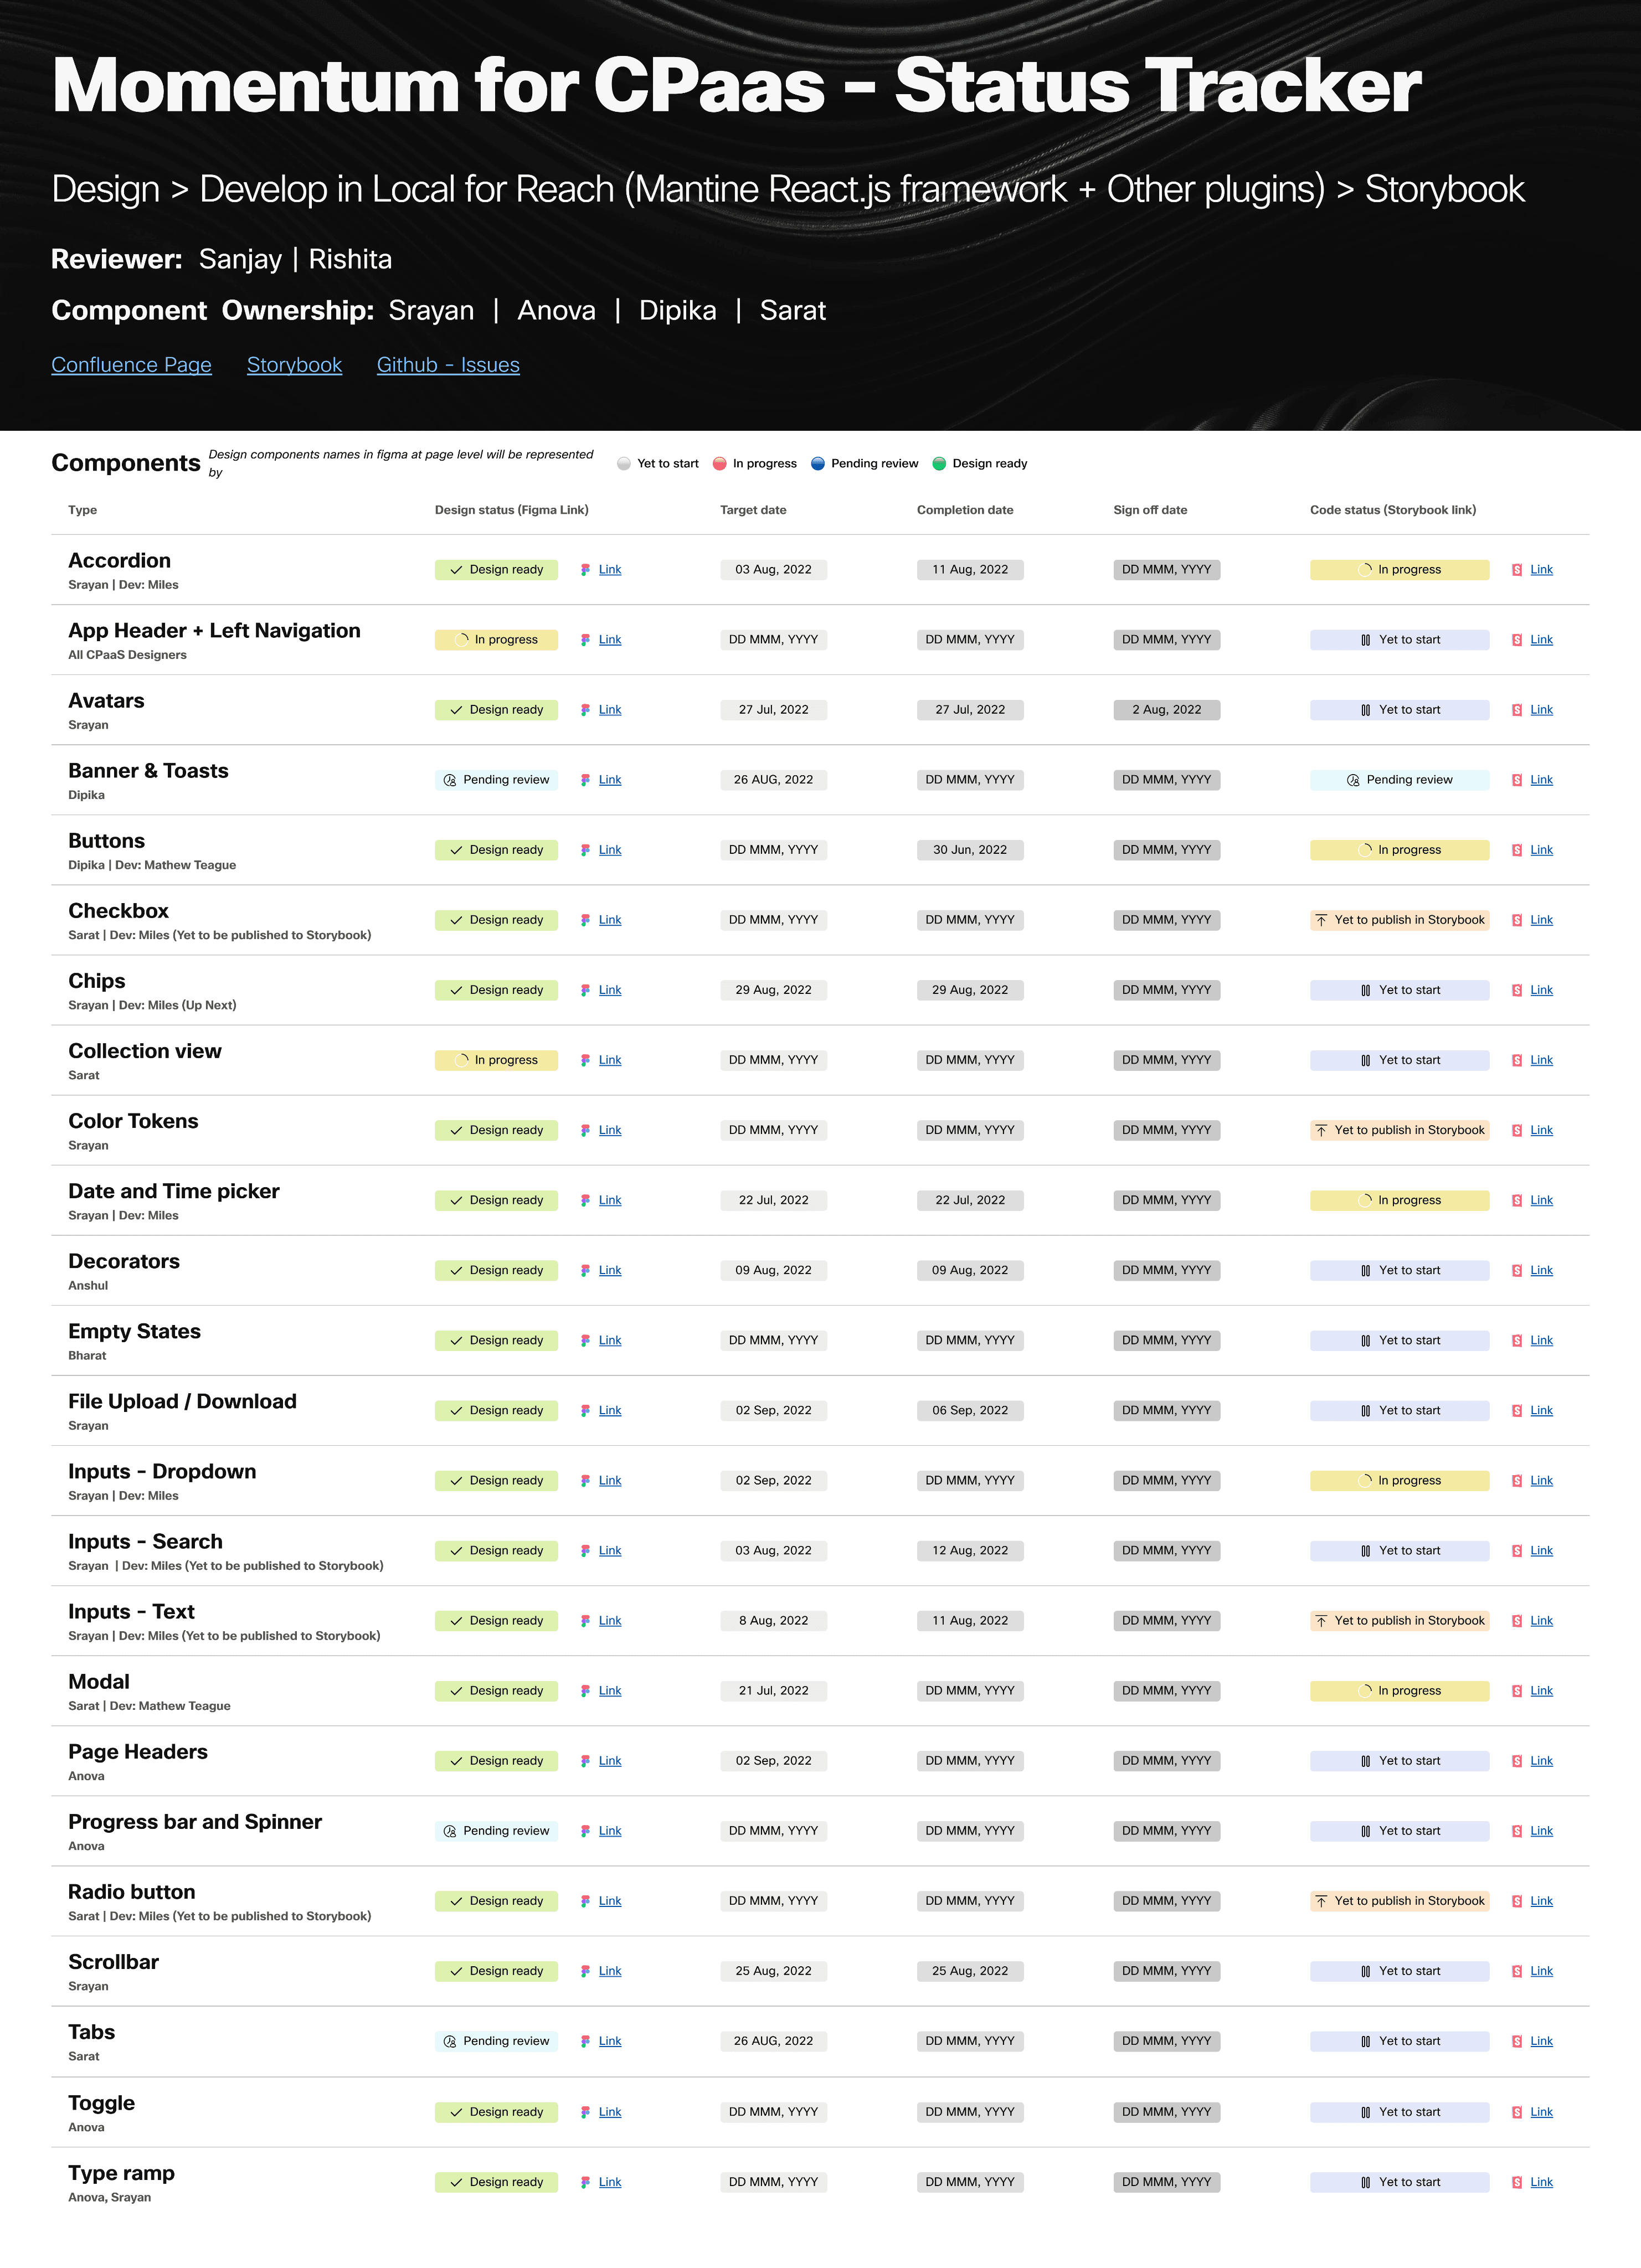Click the Figma icon in the Accordion row
This screenshot has width=1641, height=2268.
(585, 570)
